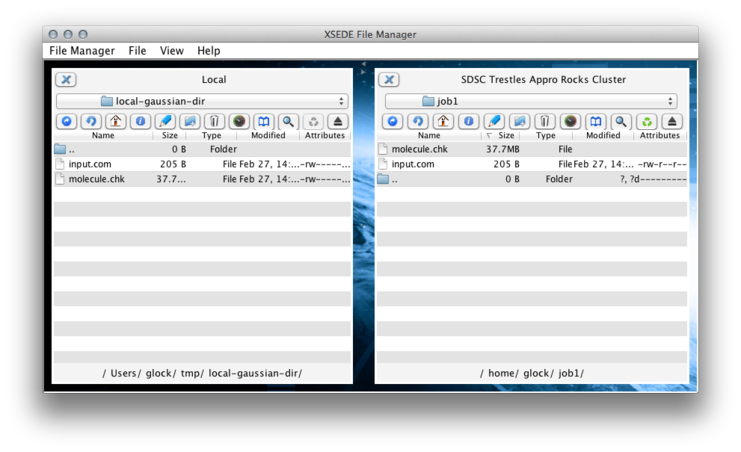Click 'local-gaussian-dir/' in Local path bar
This screenshot has width=741, height=452.
click(x=255, y=373)
